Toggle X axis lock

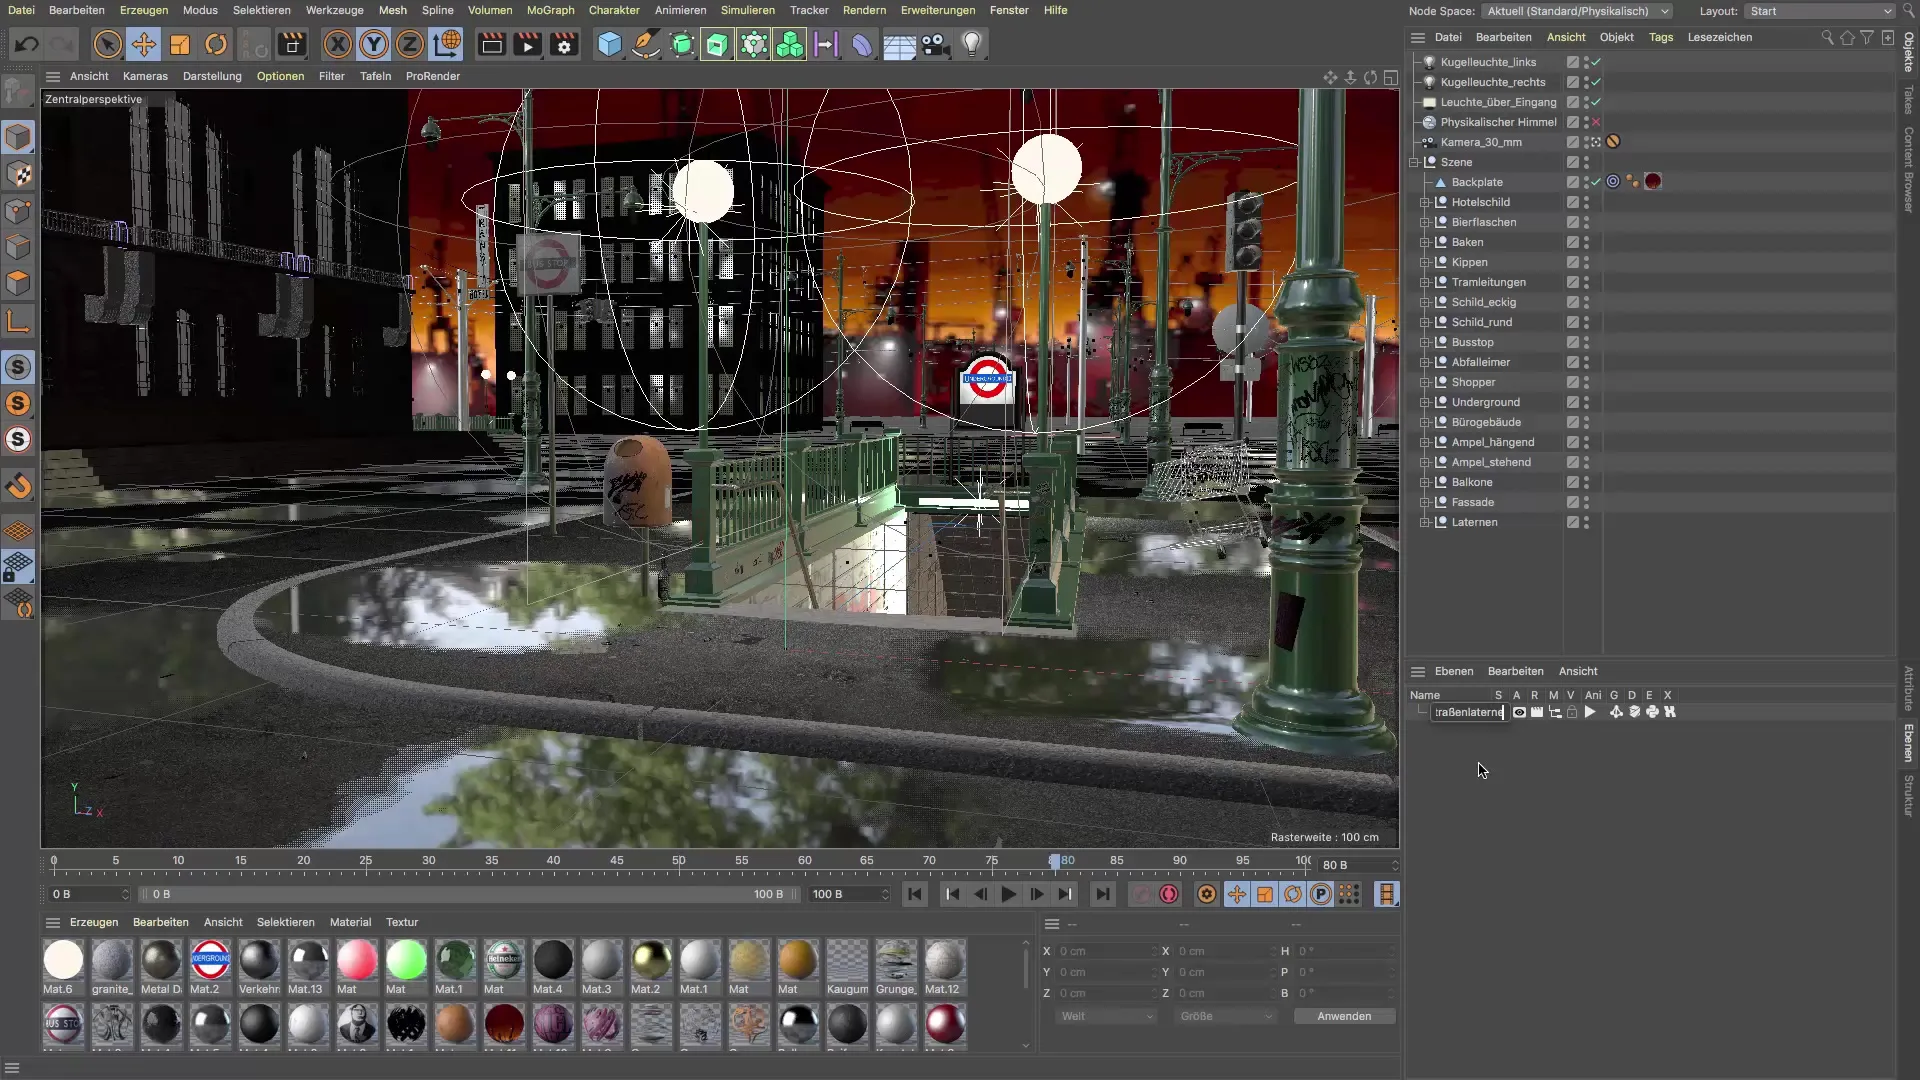point(338,44)
